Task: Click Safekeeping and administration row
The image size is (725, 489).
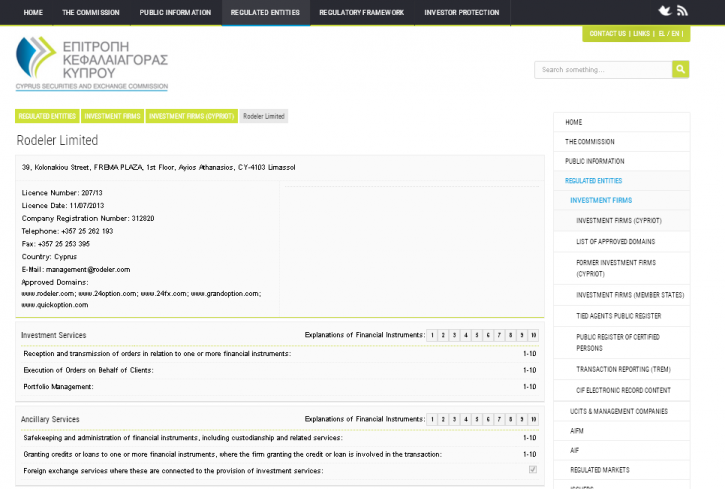Action: coord(280,438)
